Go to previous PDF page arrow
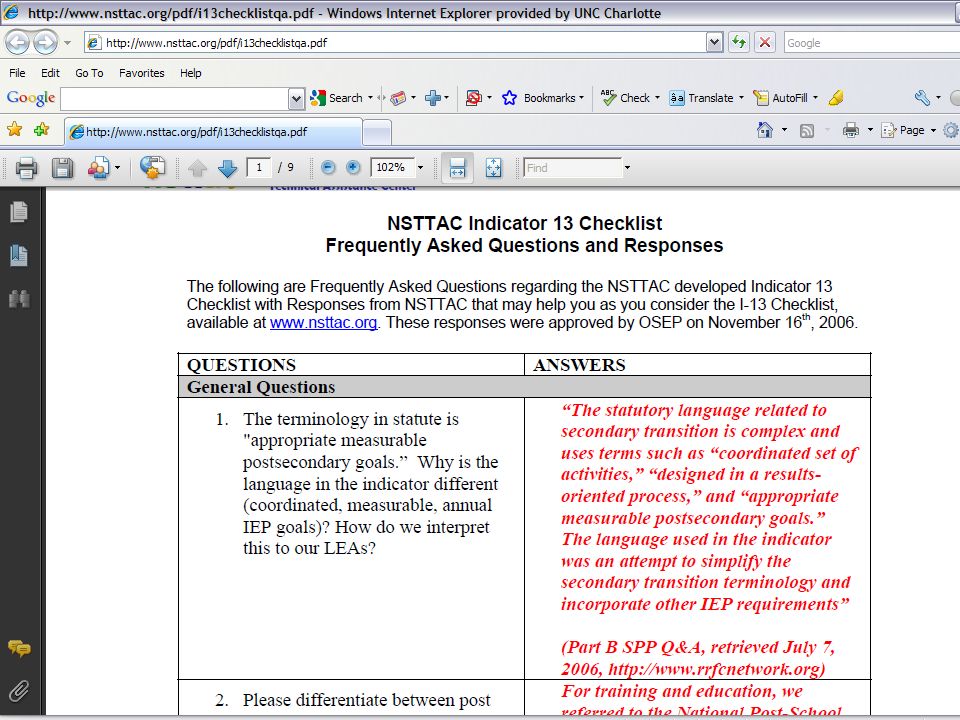960x720 pixels. pyautogui.click(x=197, y=168)
